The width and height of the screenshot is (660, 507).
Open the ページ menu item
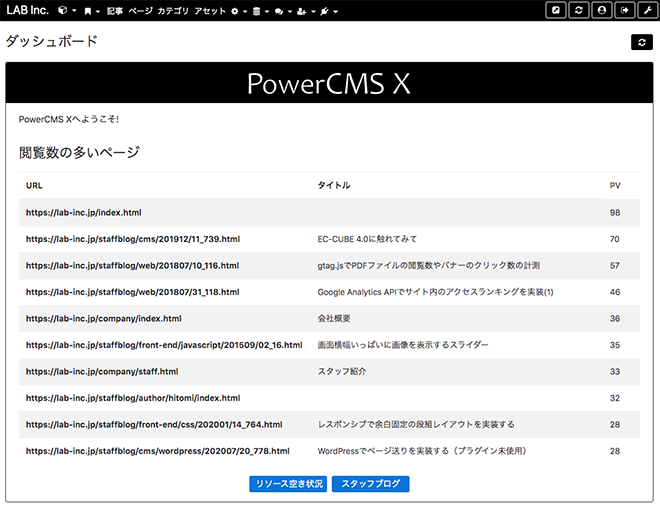pos(140,11)
